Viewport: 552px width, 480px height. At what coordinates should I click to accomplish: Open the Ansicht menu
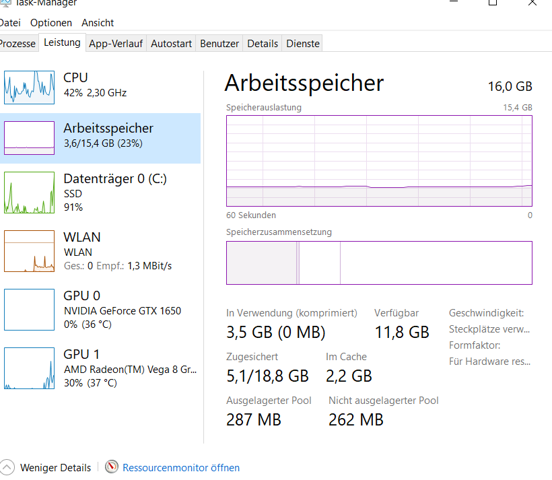98,23
